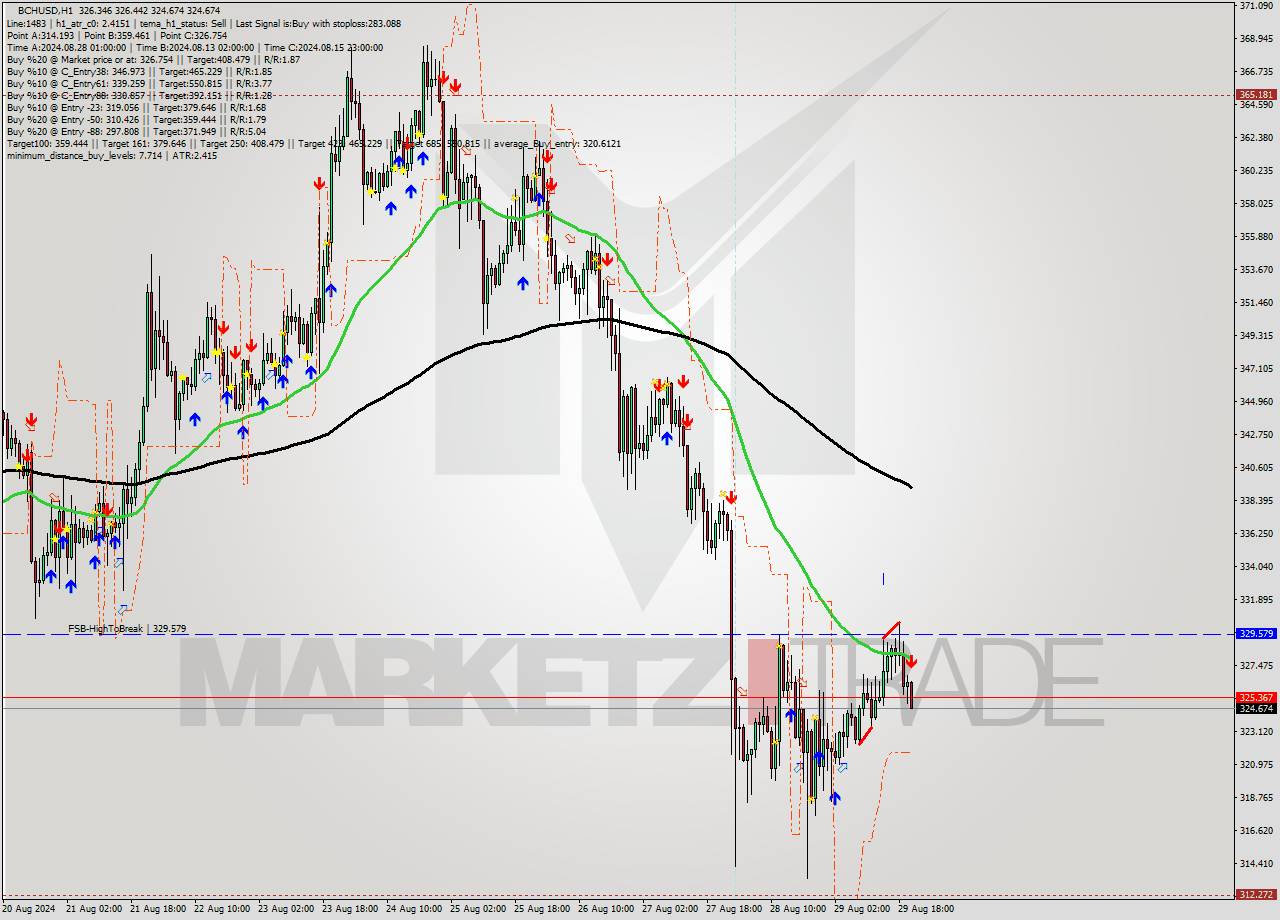Click the blue 329.579 price tag

click(1255, 633)
